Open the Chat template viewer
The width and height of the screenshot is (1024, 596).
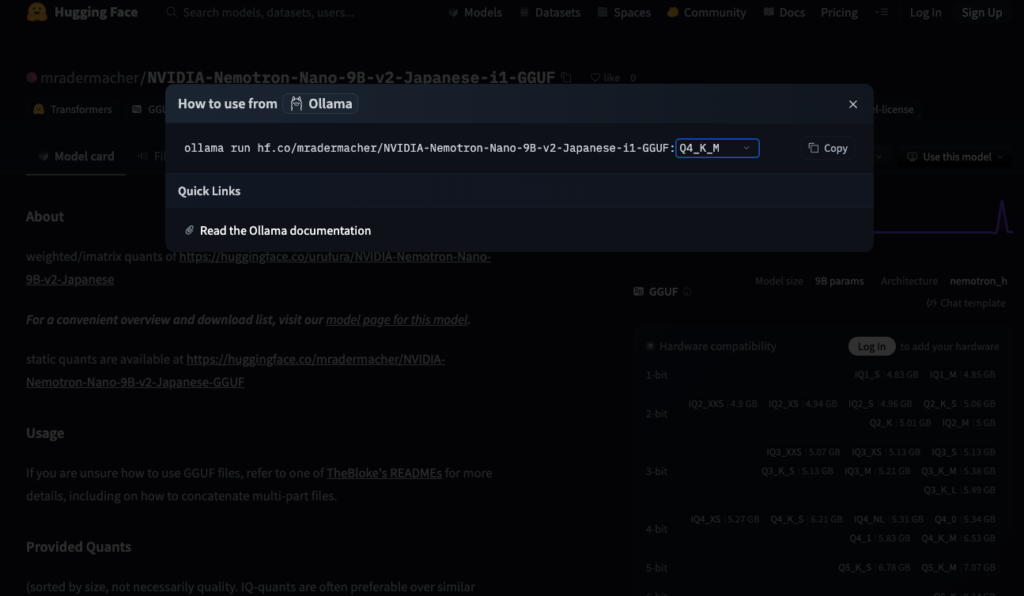click(x=965, y=303)
